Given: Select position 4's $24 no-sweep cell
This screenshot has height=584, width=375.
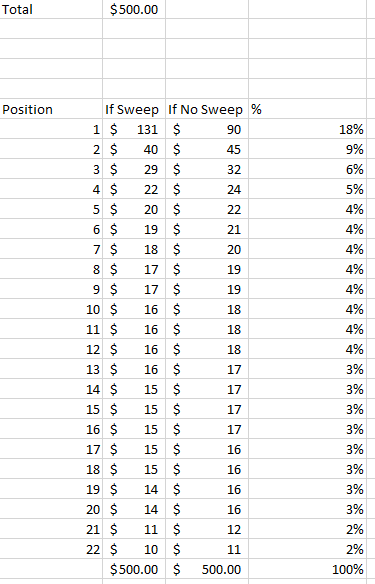Looking at the screenshot, I should click(x=207, y=189).
